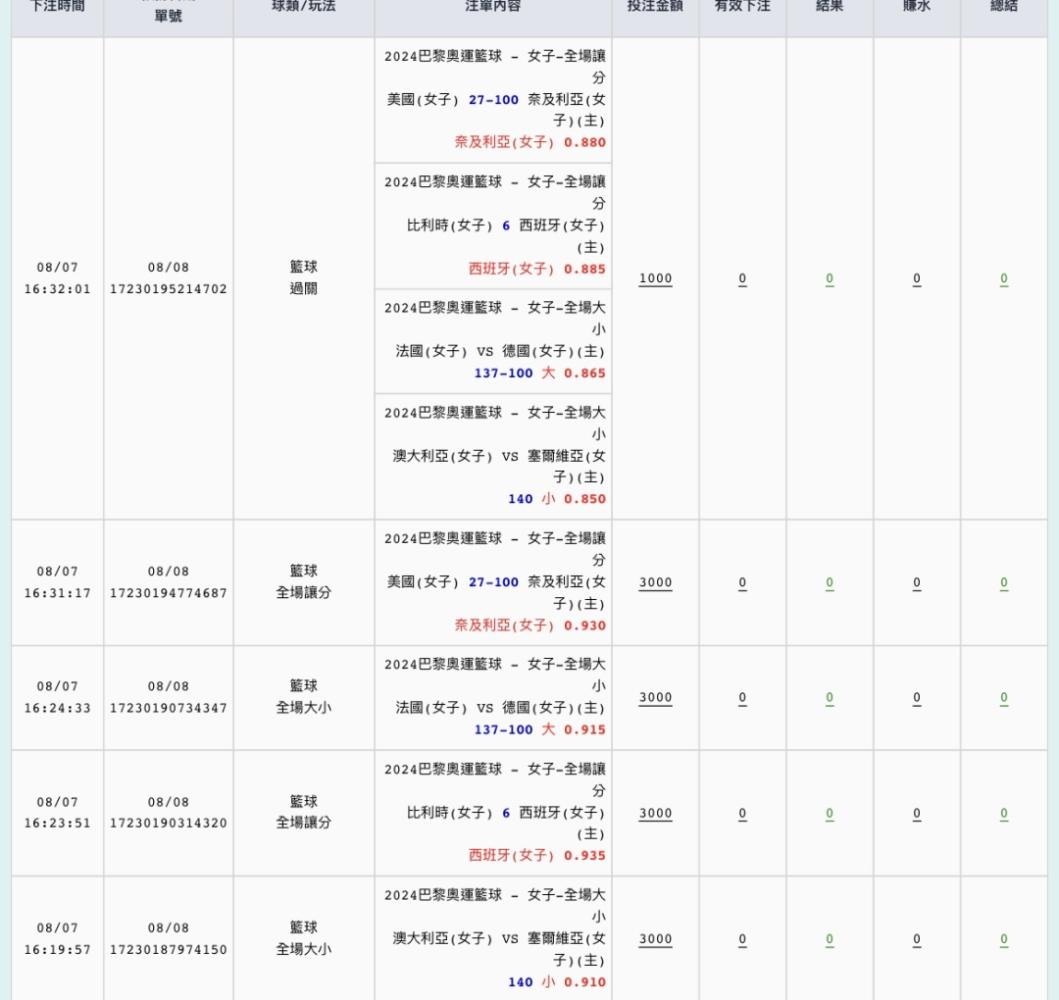Click bet time 16:23:51
The height and width of the screenshot is (1000, 1059).
point(57,823)
